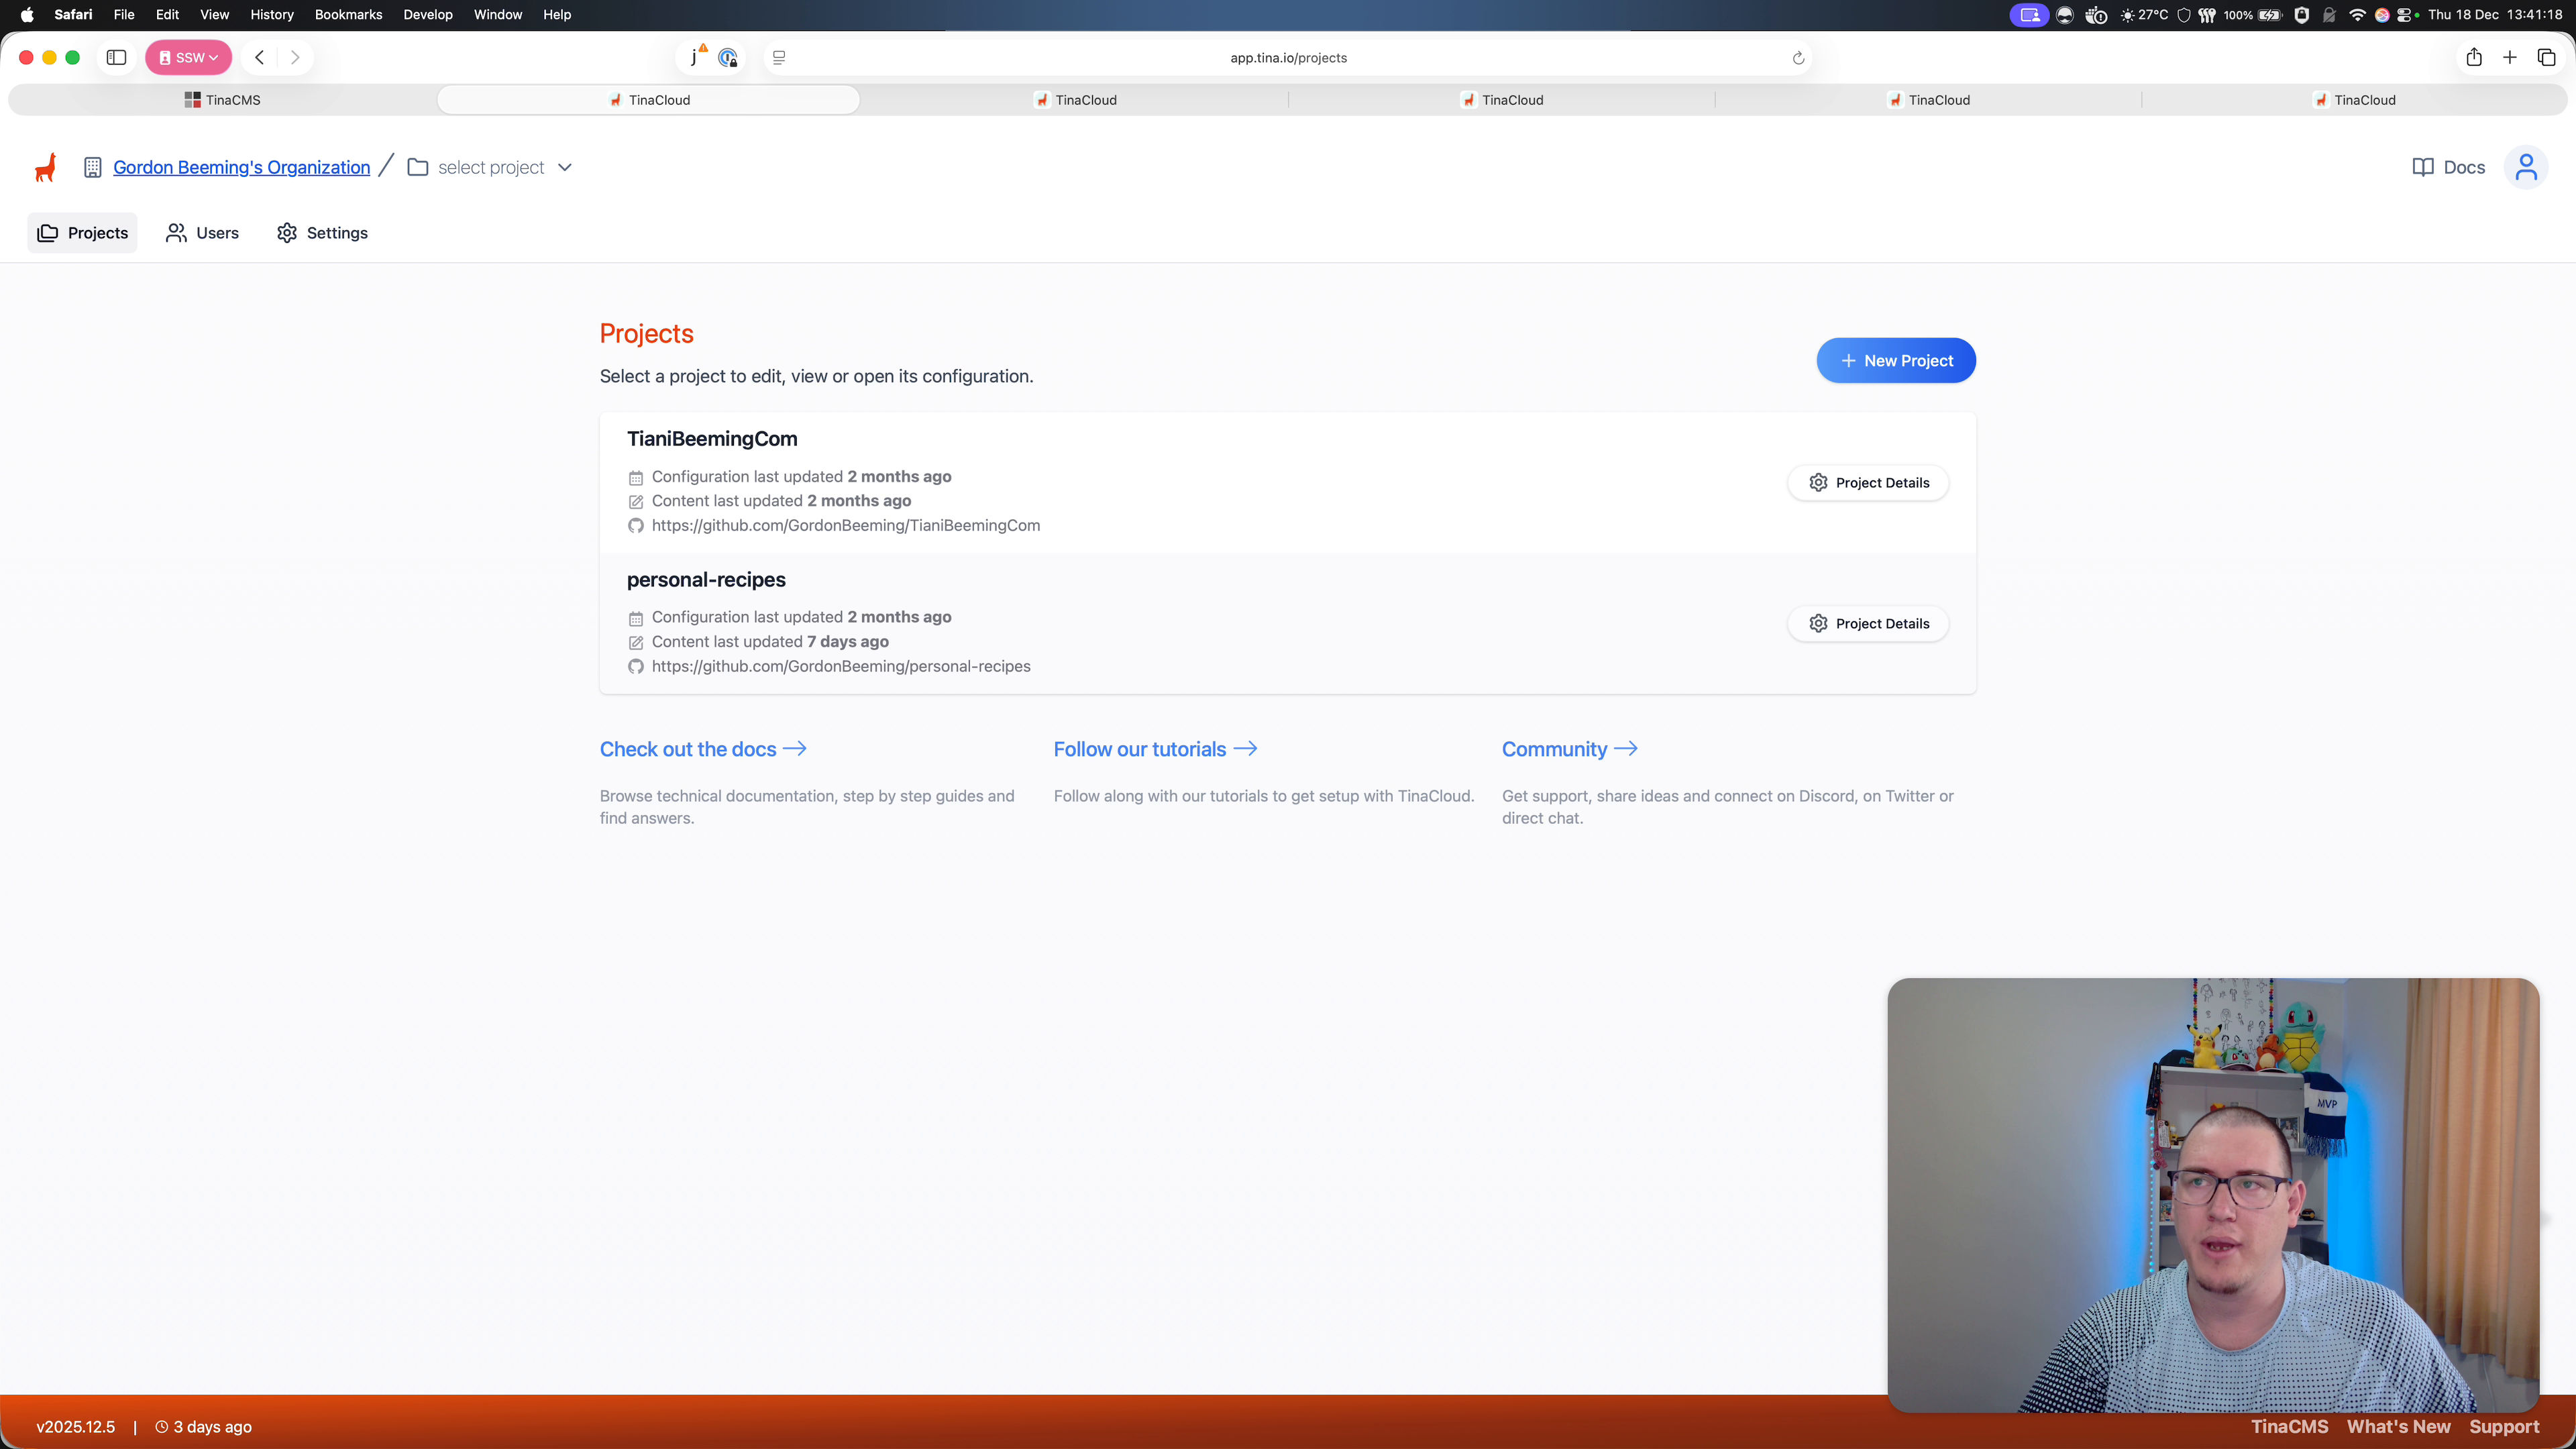Click the date and time in the menu bar
This screenshot has width=2576, height=1449.
pyautogui.click(x=2495, y=15)
